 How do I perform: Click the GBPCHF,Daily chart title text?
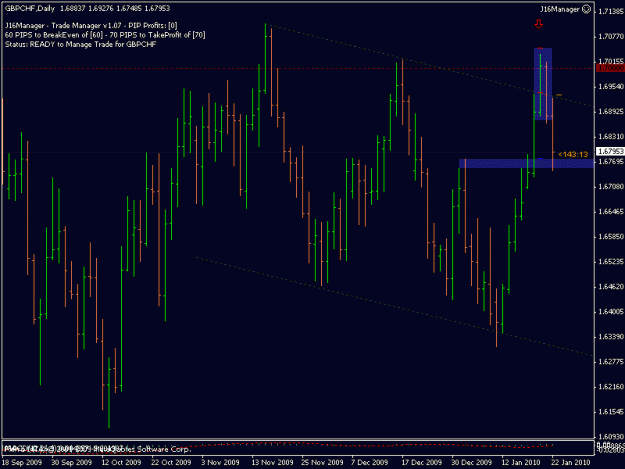[x=30, y=8]
